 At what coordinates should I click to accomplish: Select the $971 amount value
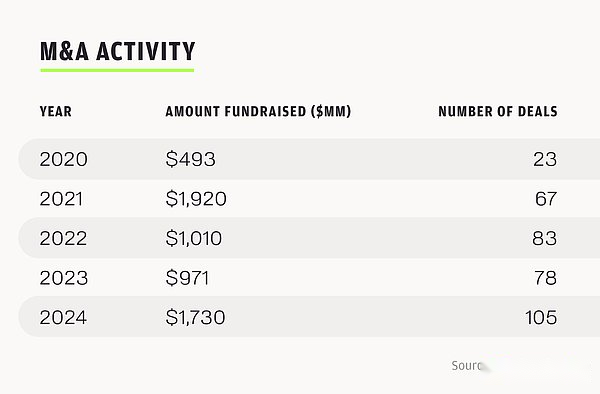(188, 278)
